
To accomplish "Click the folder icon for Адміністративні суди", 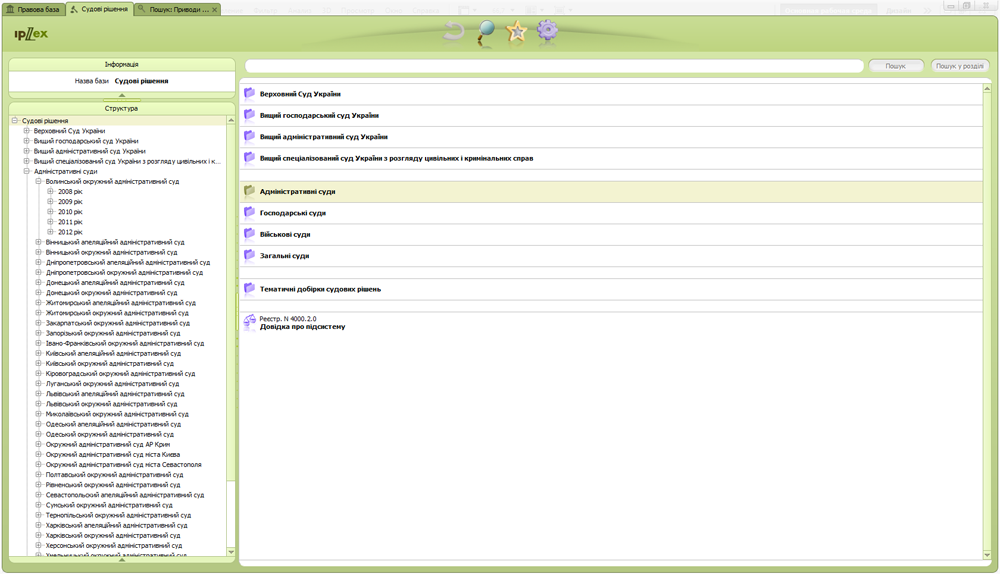I will [249, 191].
